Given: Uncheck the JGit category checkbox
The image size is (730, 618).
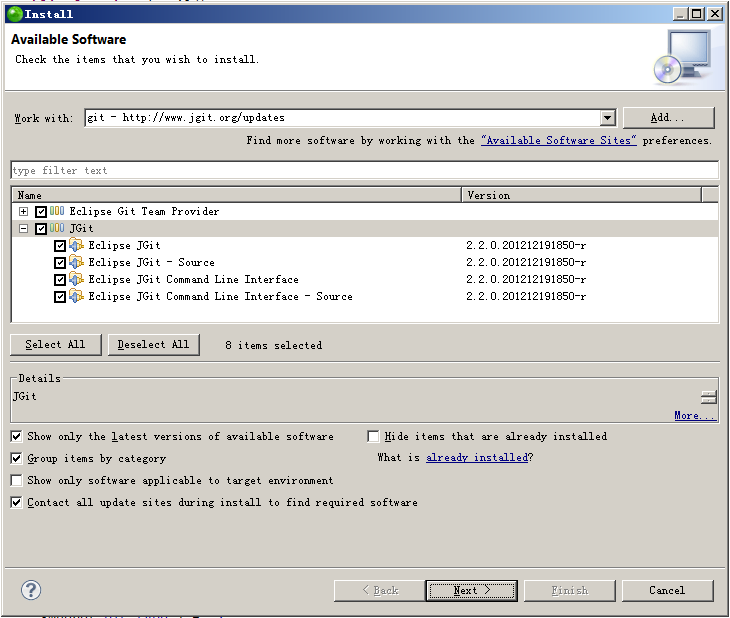Looking at the screenshot, I should [41, 229].
